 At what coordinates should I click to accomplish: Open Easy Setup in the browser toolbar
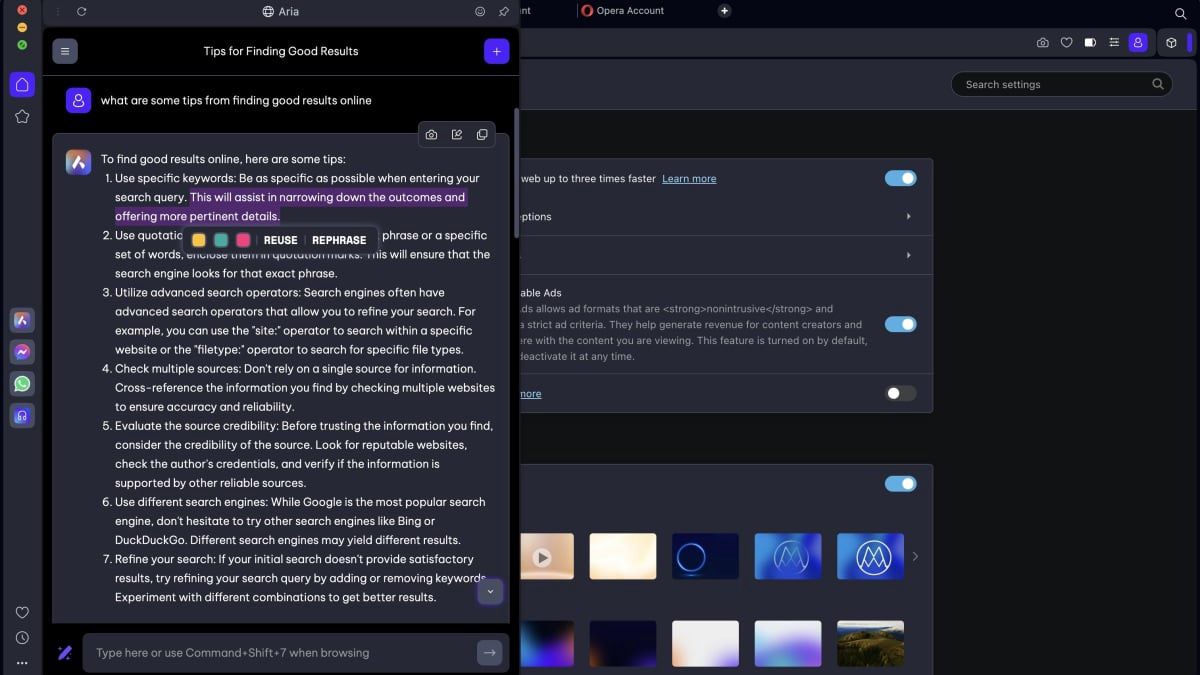(x=1114, y=43)
